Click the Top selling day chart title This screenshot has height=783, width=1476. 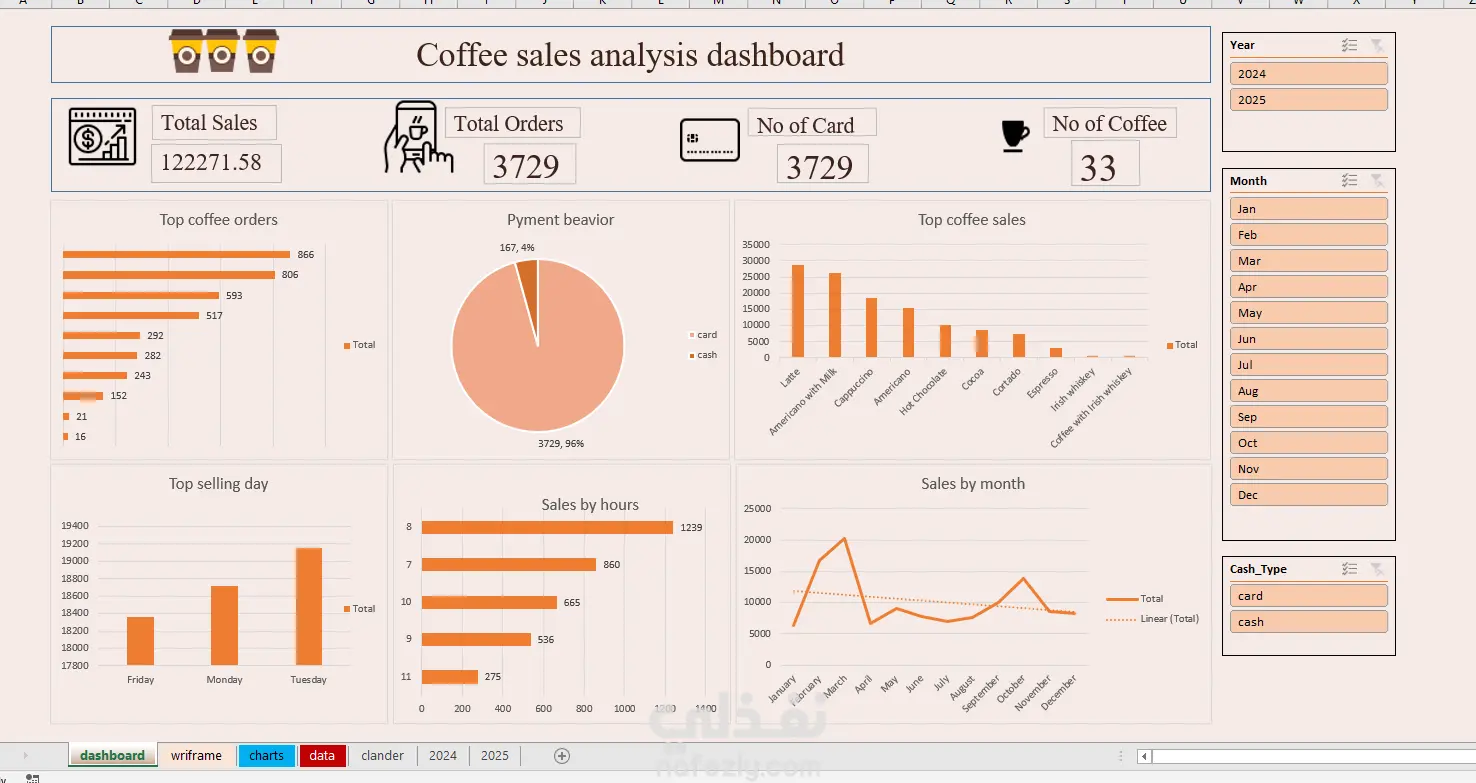point(219,484)
